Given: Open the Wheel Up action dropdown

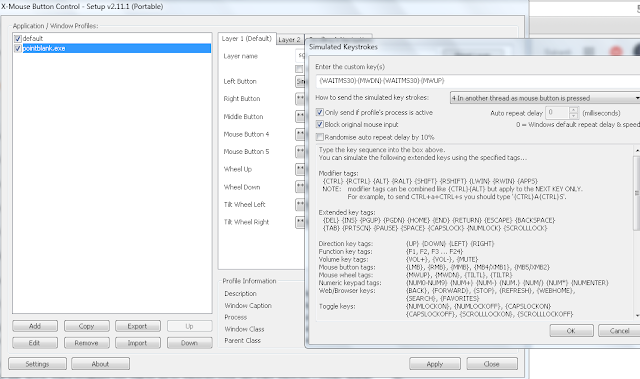Looking at the screenshot, I should 300,169.
